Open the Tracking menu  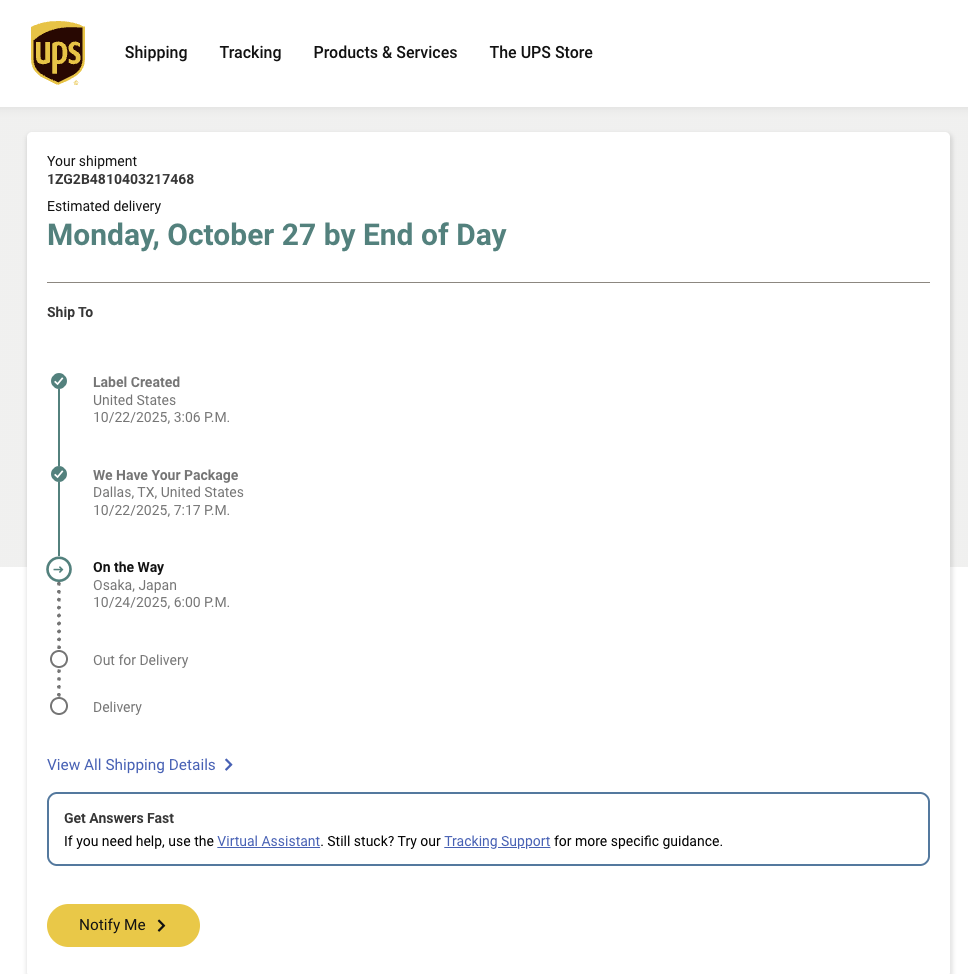[250, 53]
